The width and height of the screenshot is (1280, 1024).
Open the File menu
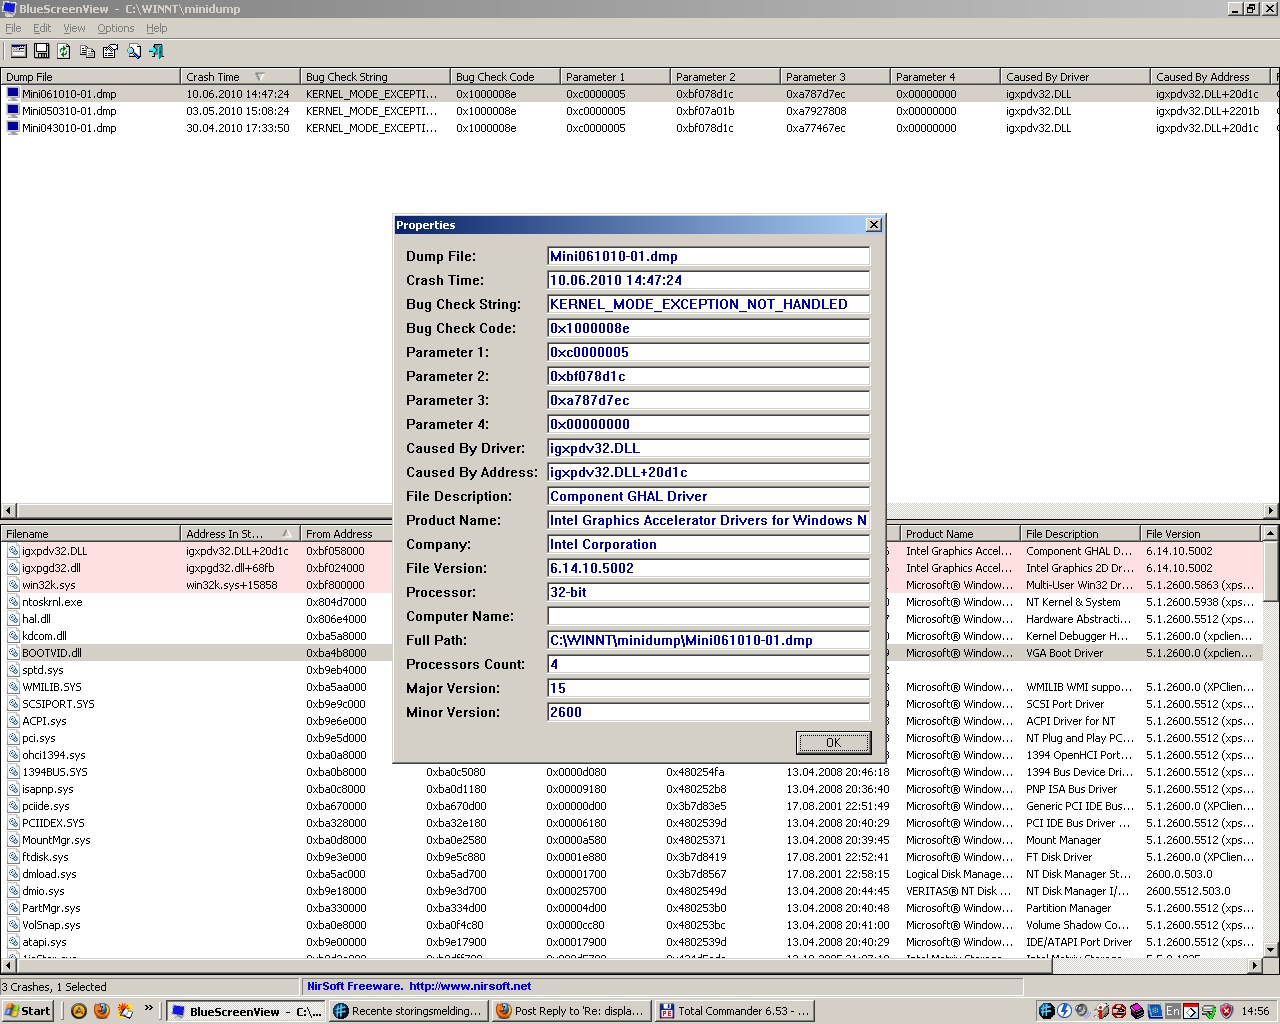tap(13, 28)
